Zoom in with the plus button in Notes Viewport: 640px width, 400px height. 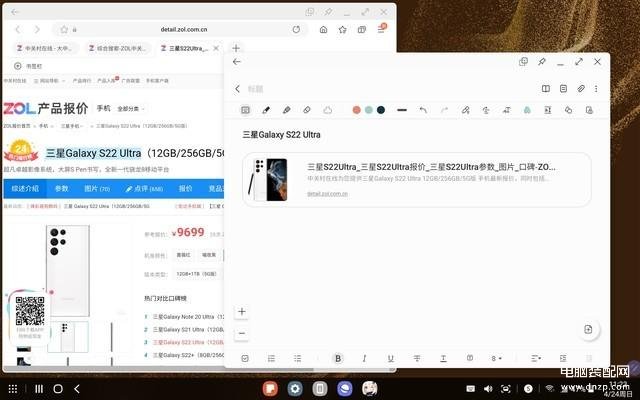(x=242, y=311)
